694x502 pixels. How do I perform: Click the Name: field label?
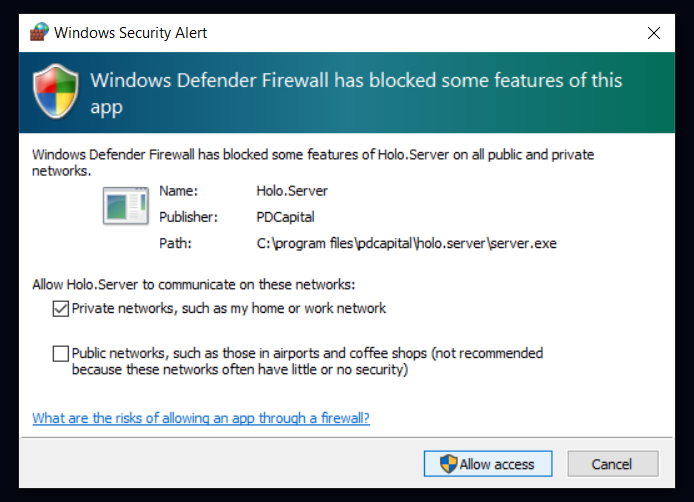[178, 191]
